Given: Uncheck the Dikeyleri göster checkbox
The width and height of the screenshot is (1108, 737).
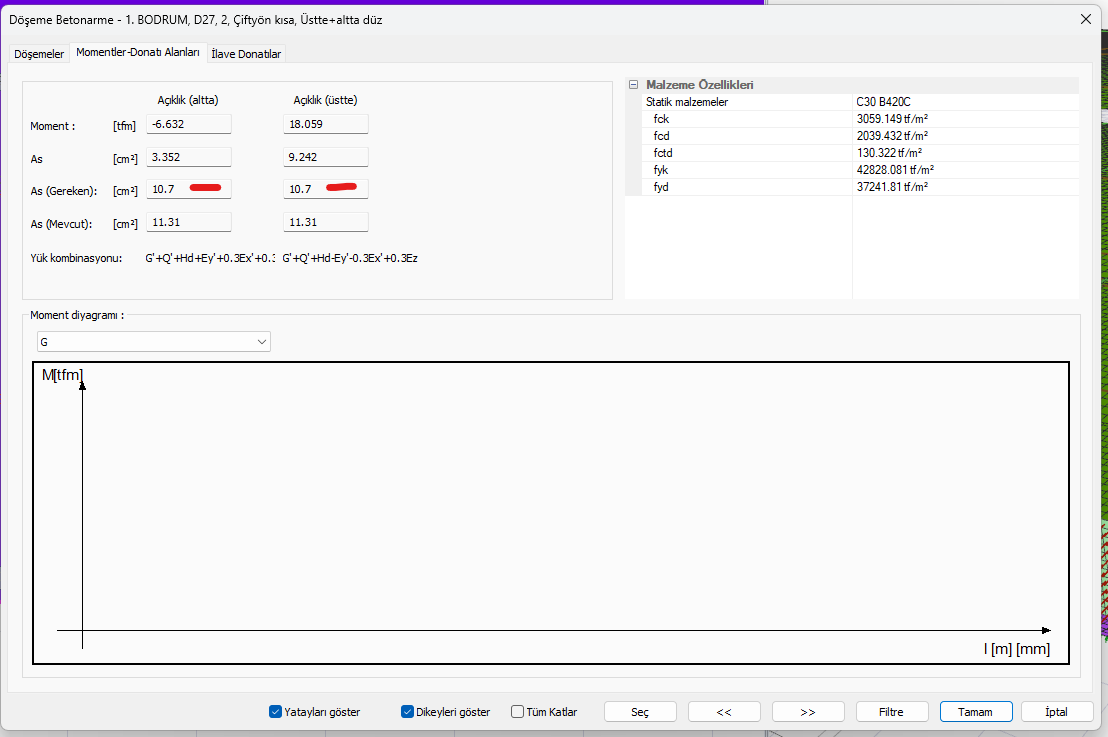Looking at the screenshot, I should [407, 712].
